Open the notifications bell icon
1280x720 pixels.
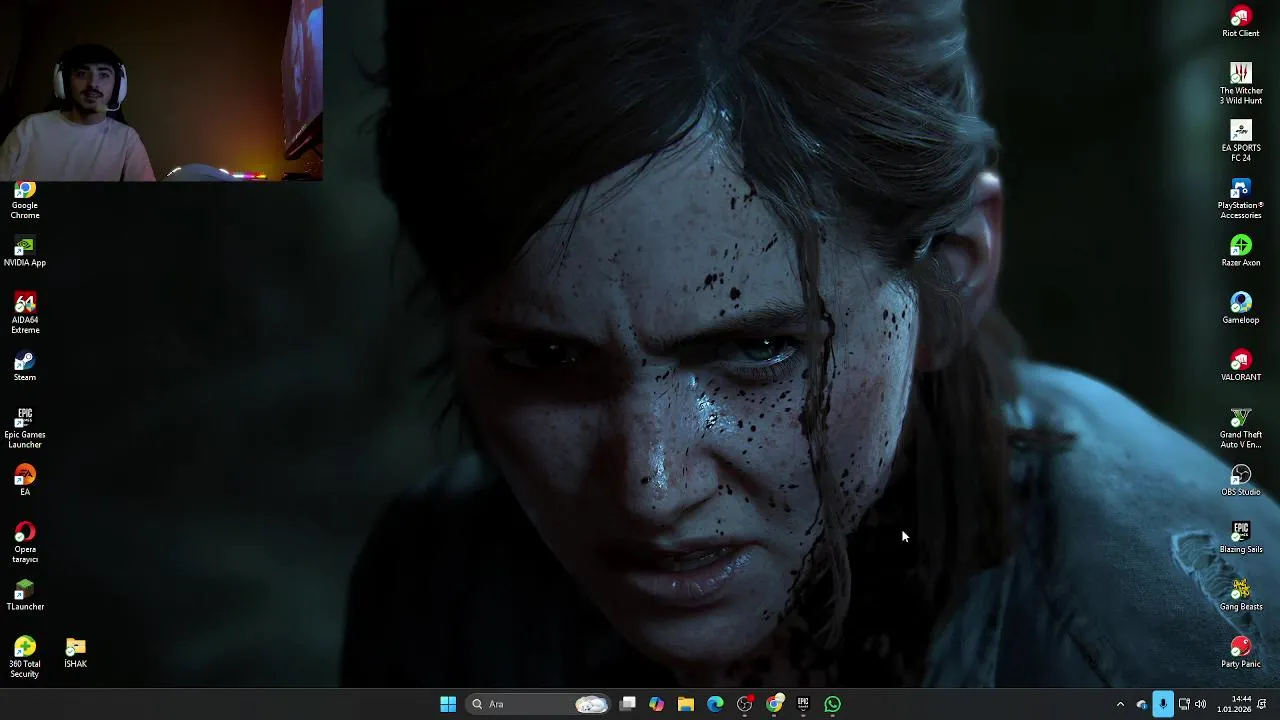(x=1262, y=704)
